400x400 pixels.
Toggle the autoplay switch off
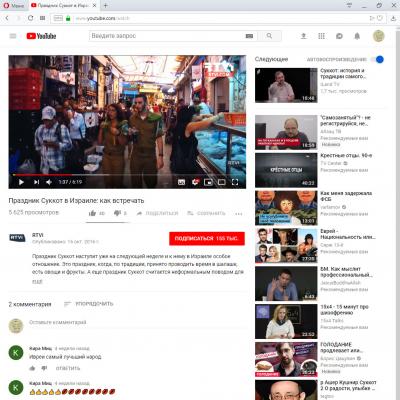pyautogui.click(x=378, y=59)
